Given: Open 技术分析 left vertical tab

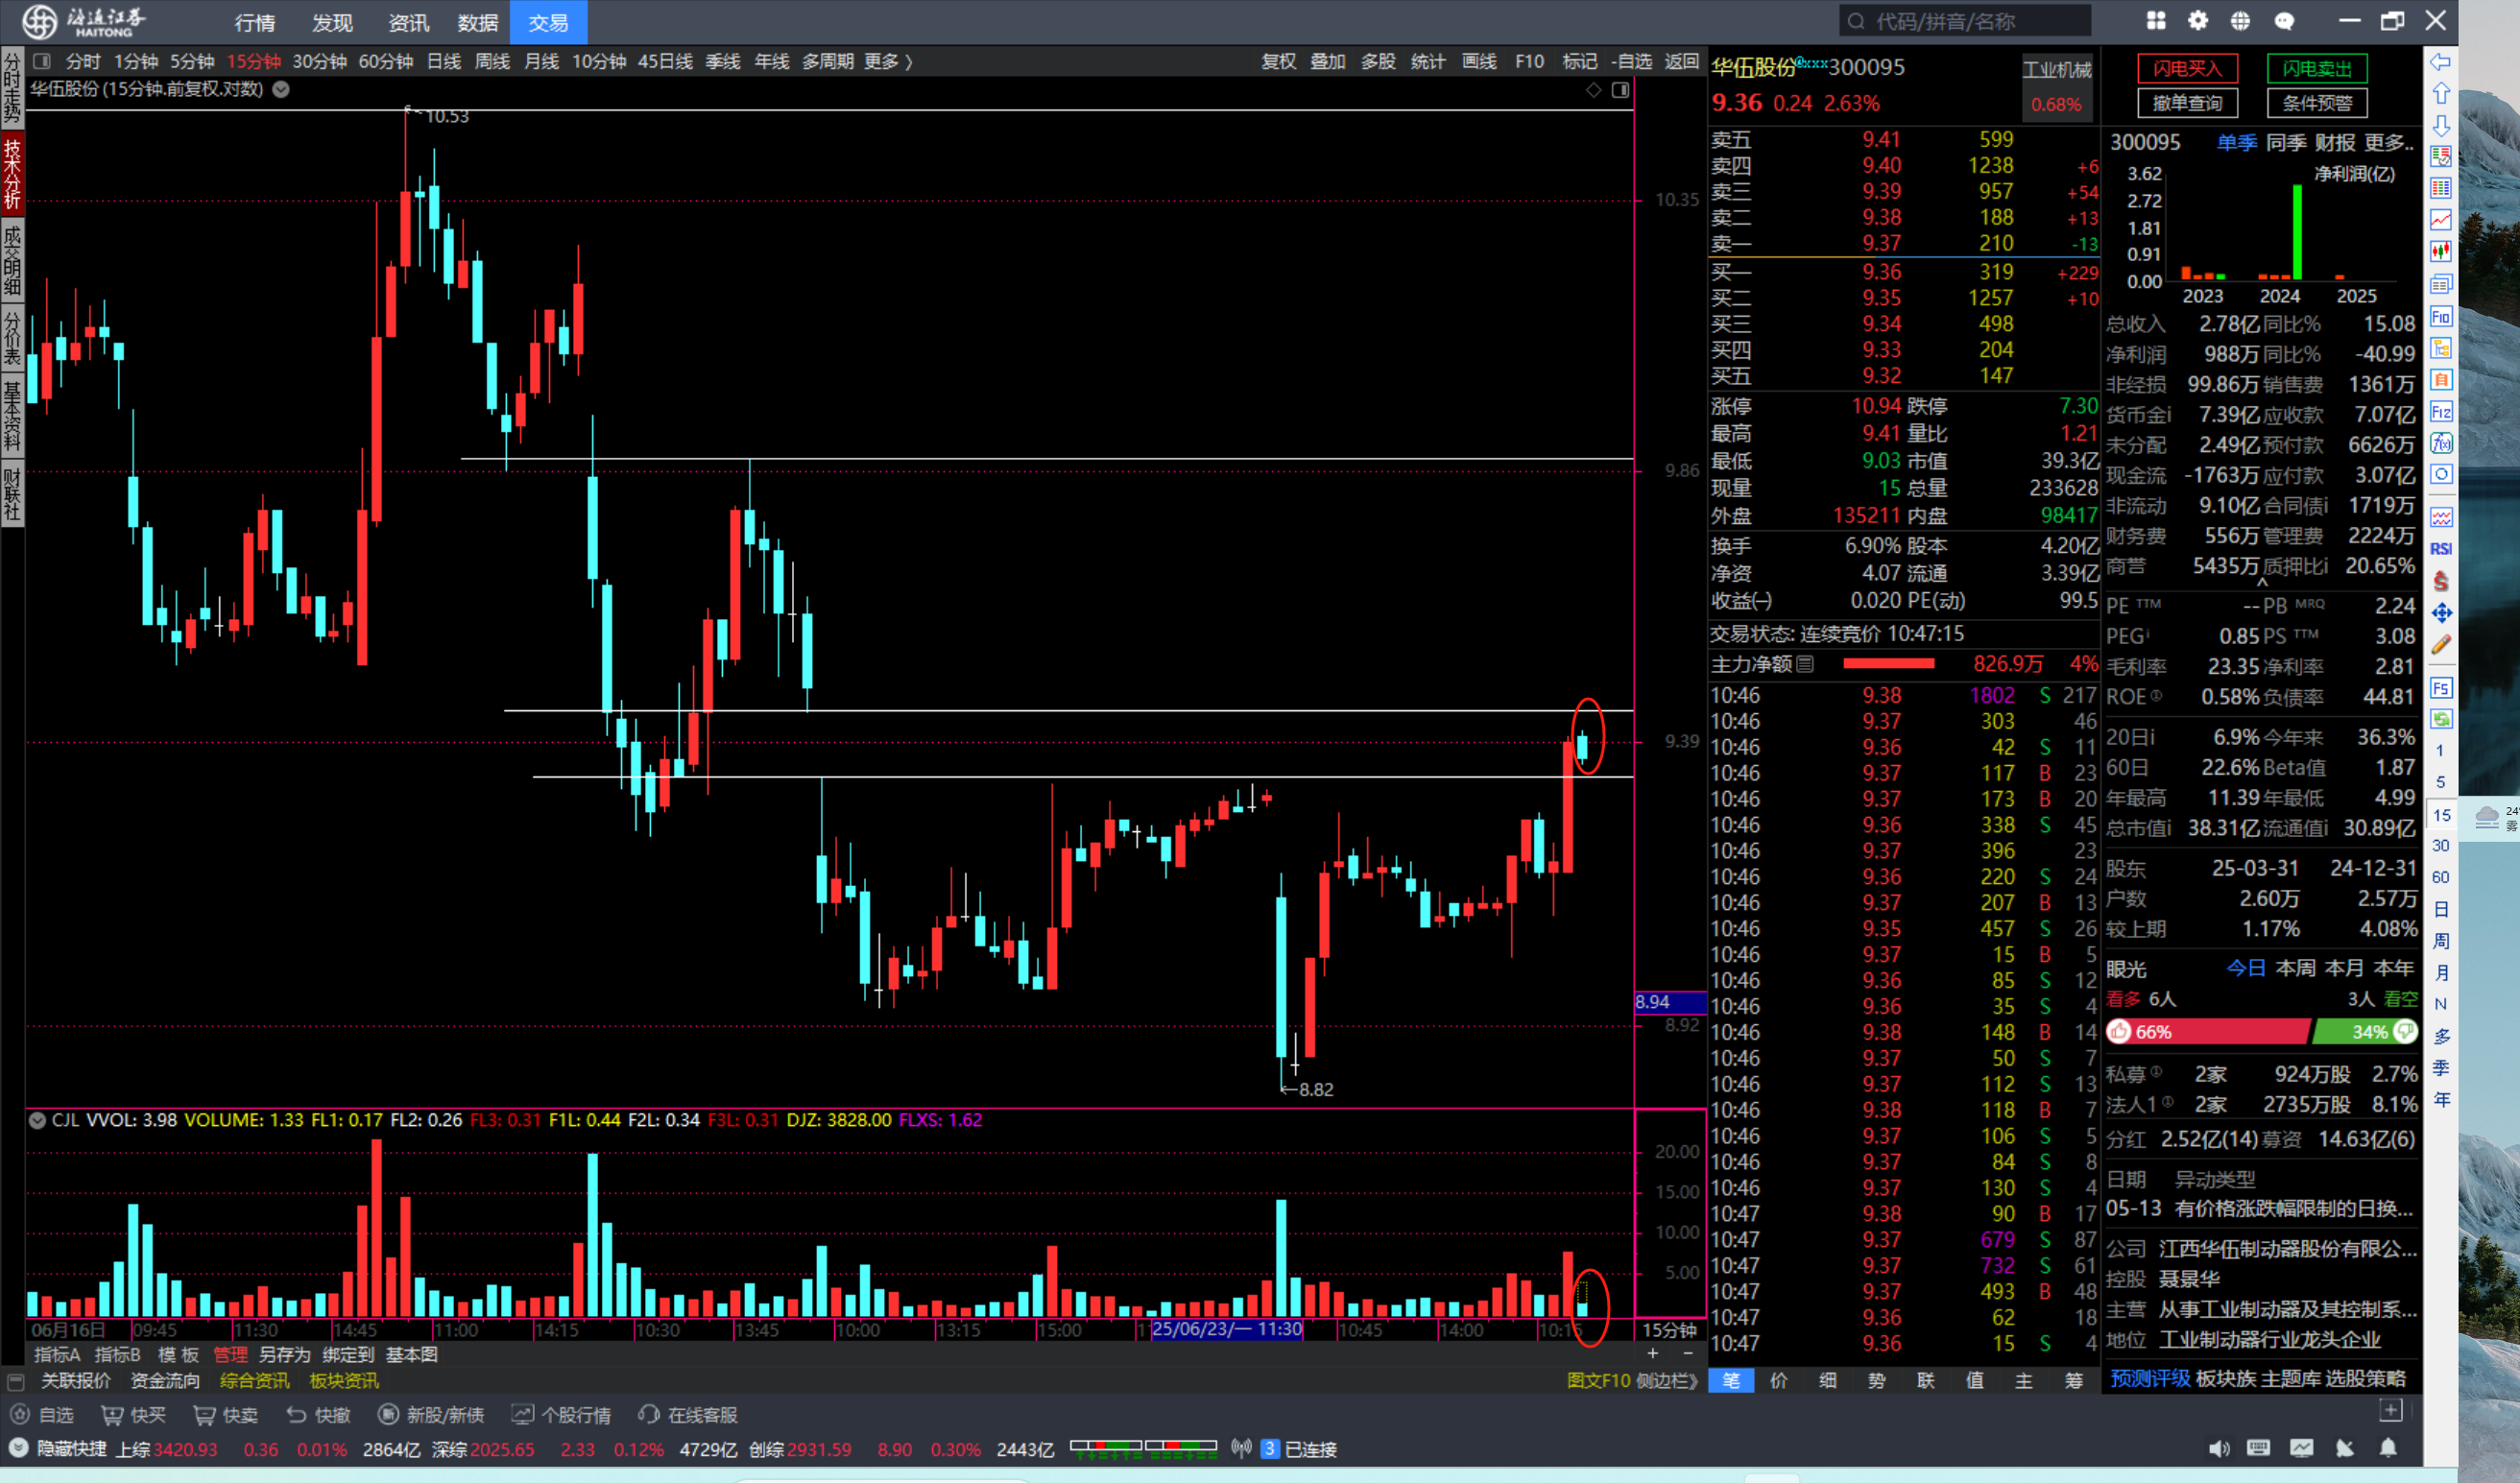Looking at the screenshot, I should (x=12, y=173).
